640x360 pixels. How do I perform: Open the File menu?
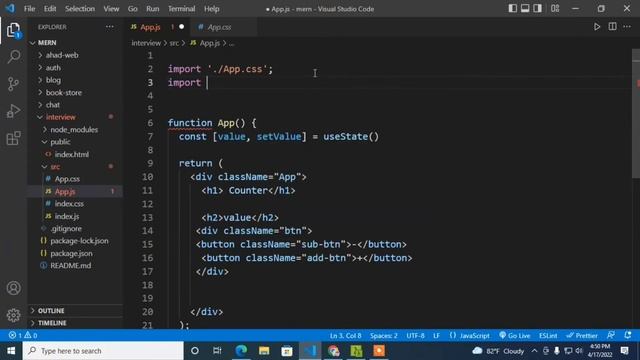point(29,9)
